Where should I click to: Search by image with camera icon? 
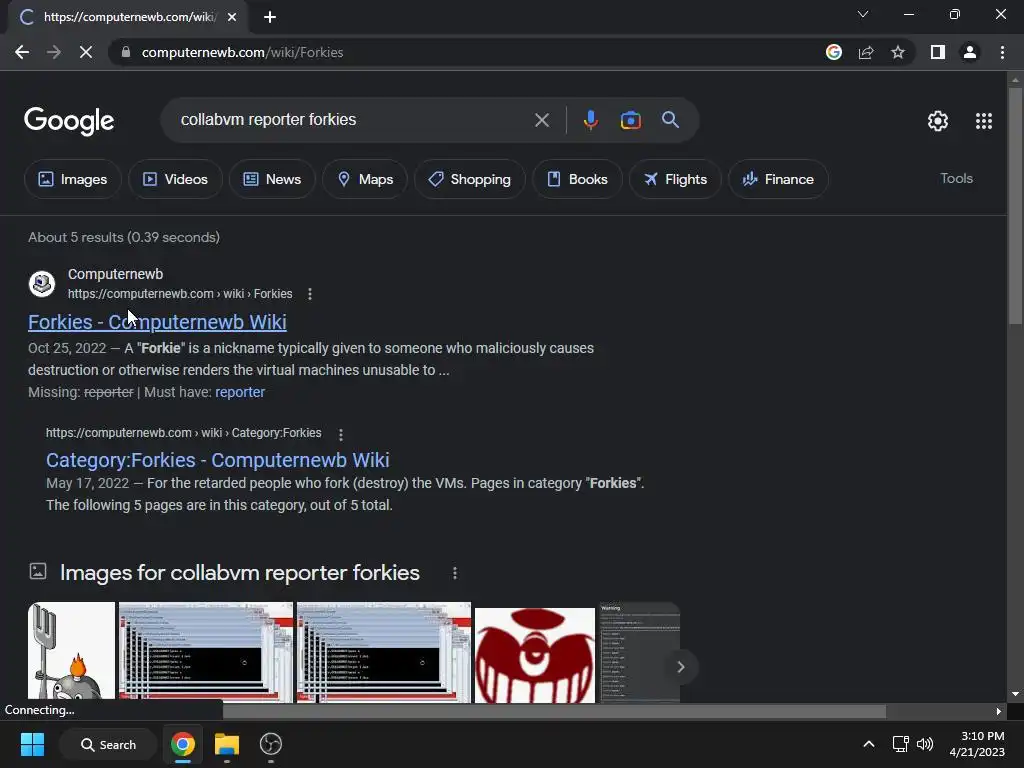[x=630, y=120]
